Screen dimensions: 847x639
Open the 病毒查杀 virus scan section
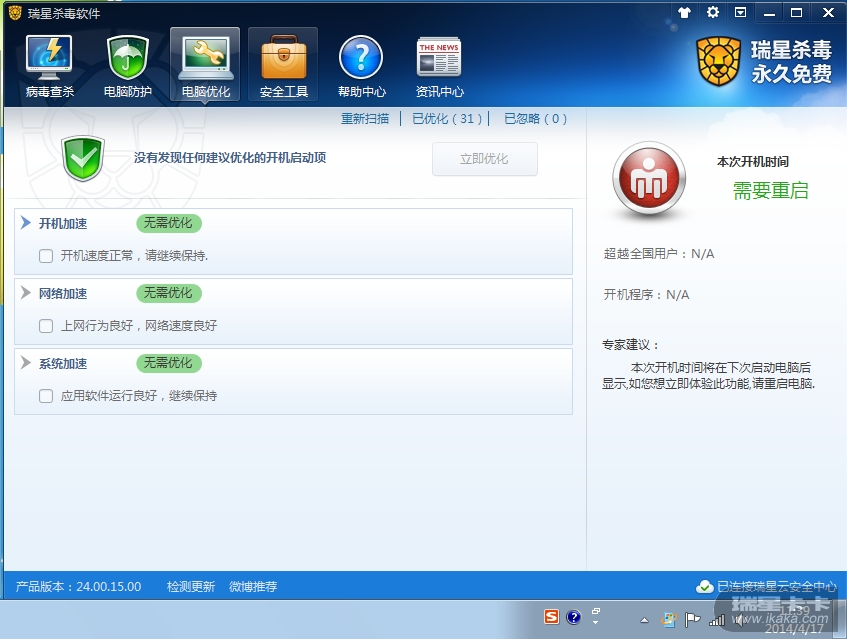pyautogui.click(x=49, y=66)
